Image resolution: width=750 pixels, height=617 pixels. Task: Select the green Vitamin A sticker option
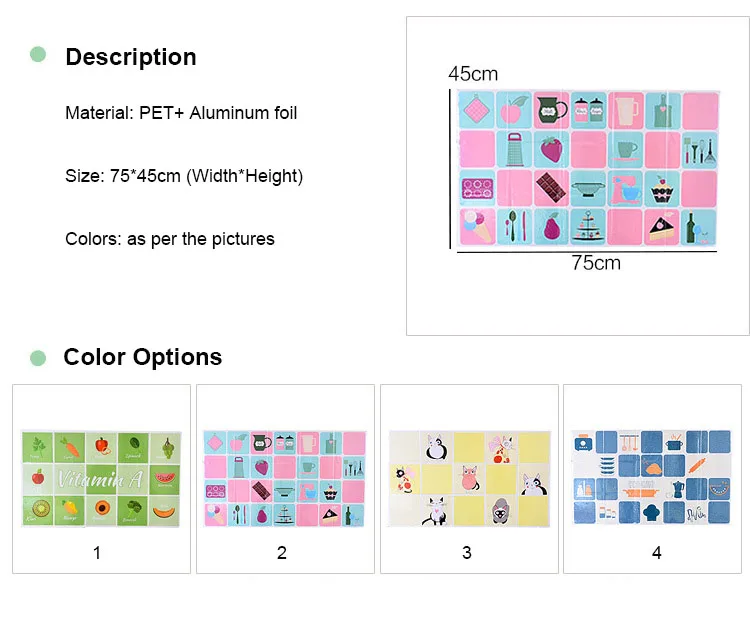(x=101, y=479)
